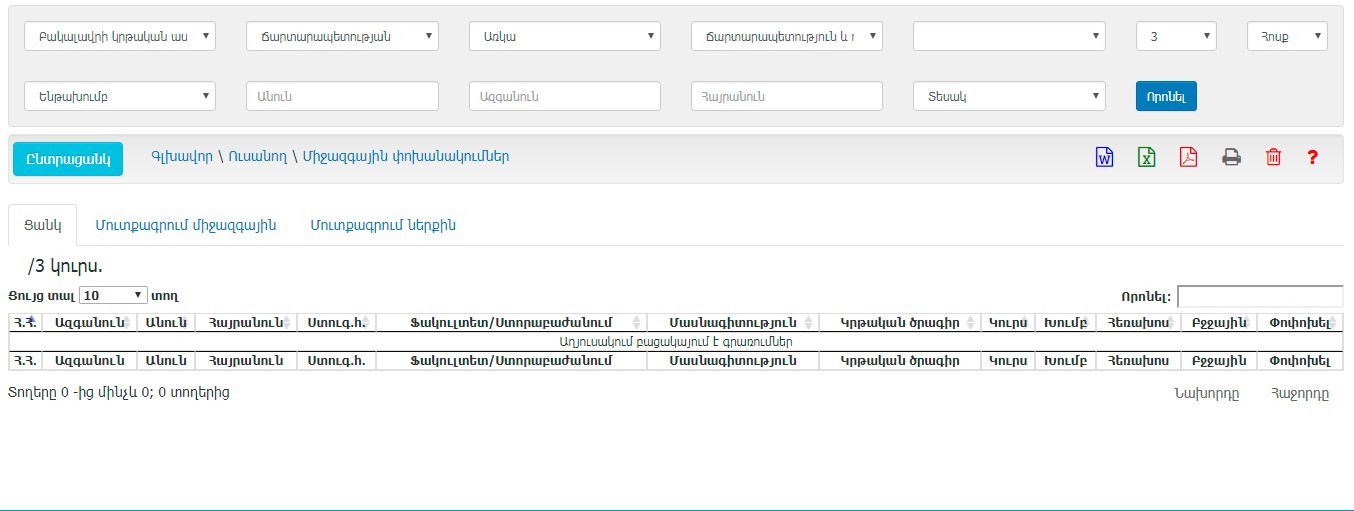Image resolution: width=1354 pixels, height=511 pixels.
Task: Click the printer icon
Action: [x=1231, y=157]
